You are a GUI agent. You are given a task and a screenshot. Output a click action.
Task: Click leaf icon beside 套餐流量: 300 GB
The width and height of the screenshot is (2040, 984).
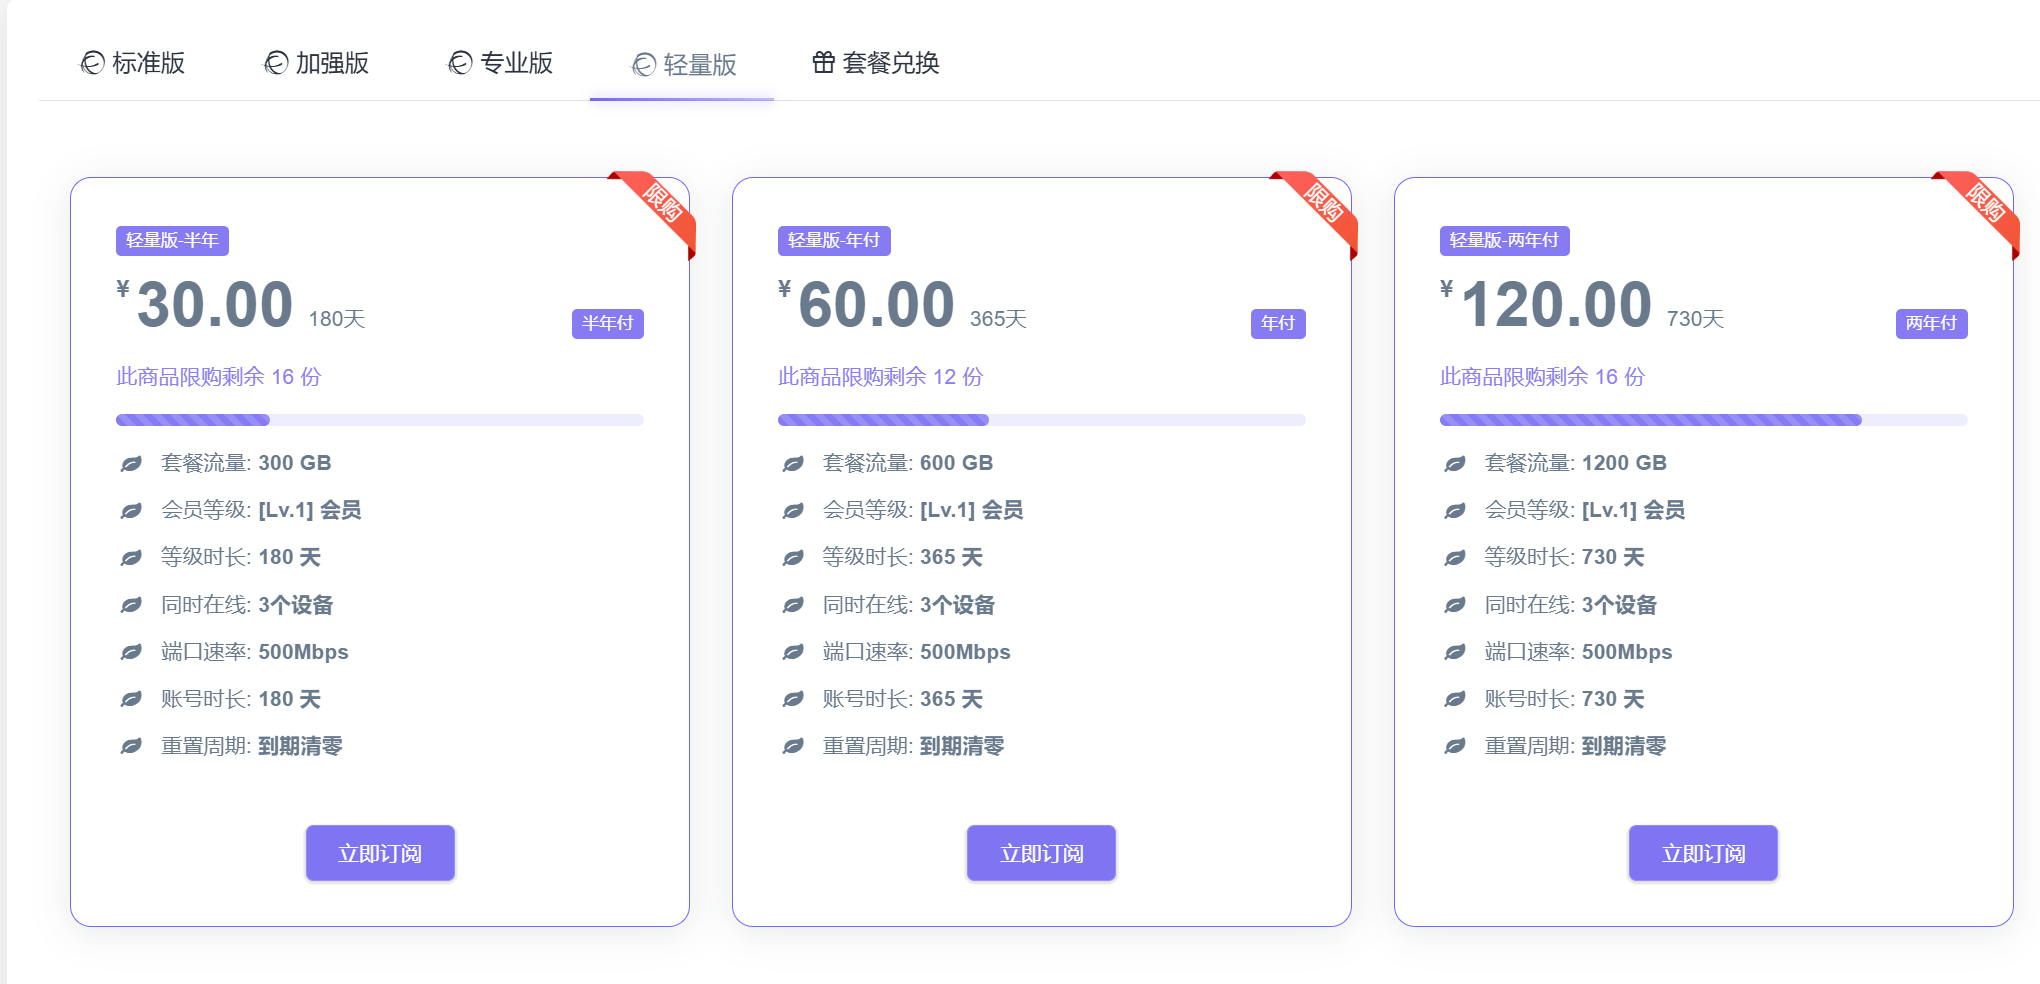point(131,464)
